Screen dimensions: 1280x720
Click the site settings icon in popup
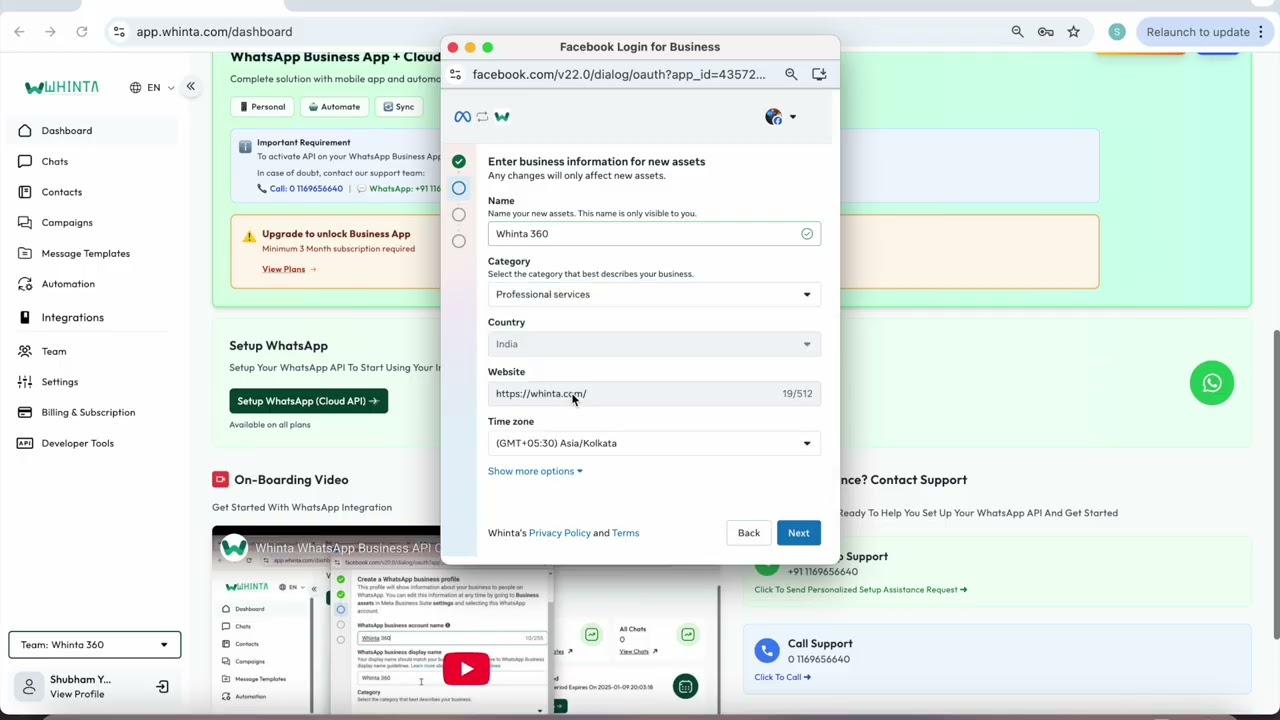(x=455, y=74)
